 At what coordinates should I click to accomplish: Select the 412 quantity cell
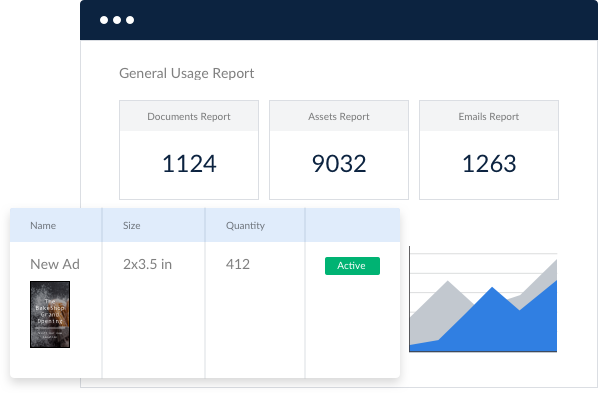[238, 264]
